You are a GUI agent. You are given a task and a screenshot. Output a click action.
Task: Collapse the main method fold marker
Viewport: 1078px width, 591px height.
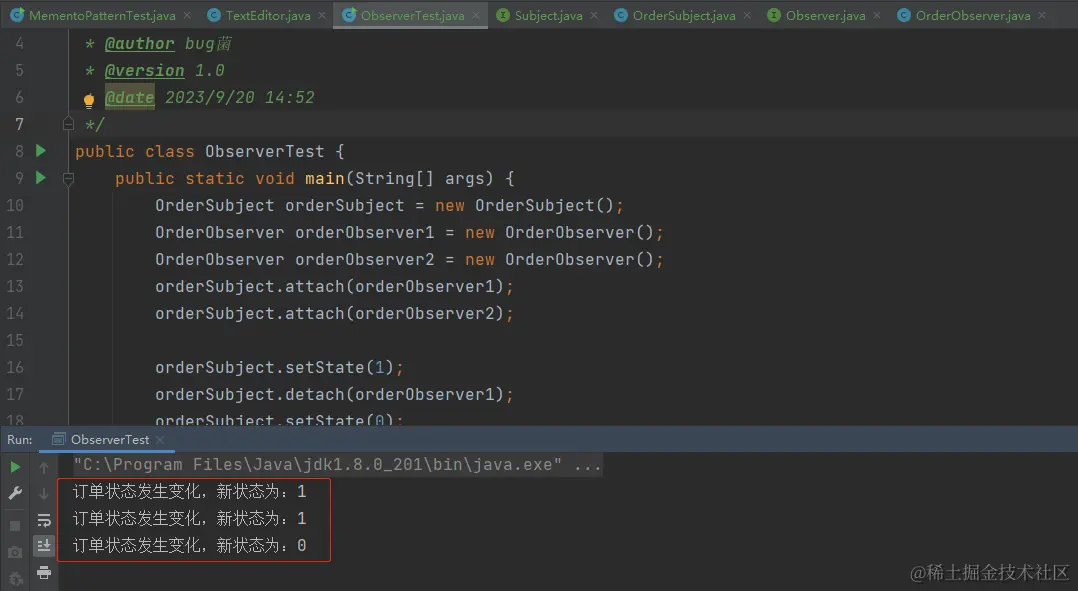click(68, 179)
